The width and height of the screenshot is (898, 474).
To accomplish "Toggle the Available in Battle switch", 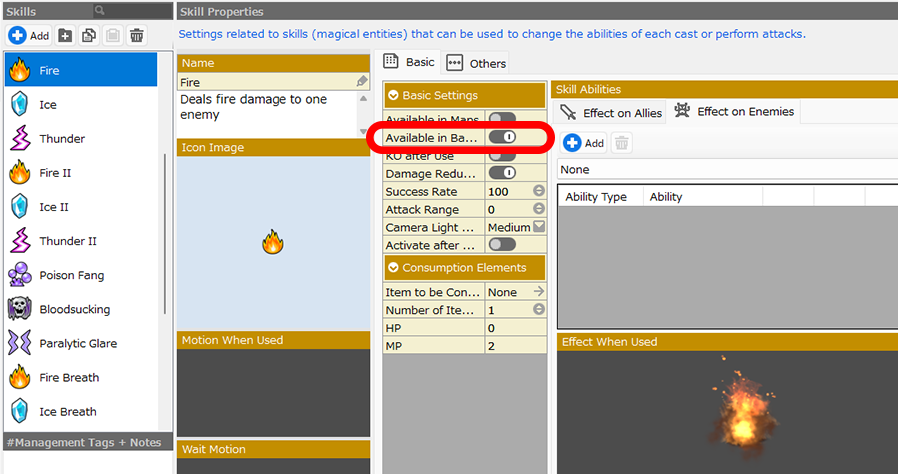I will click(x=502, y=137).
